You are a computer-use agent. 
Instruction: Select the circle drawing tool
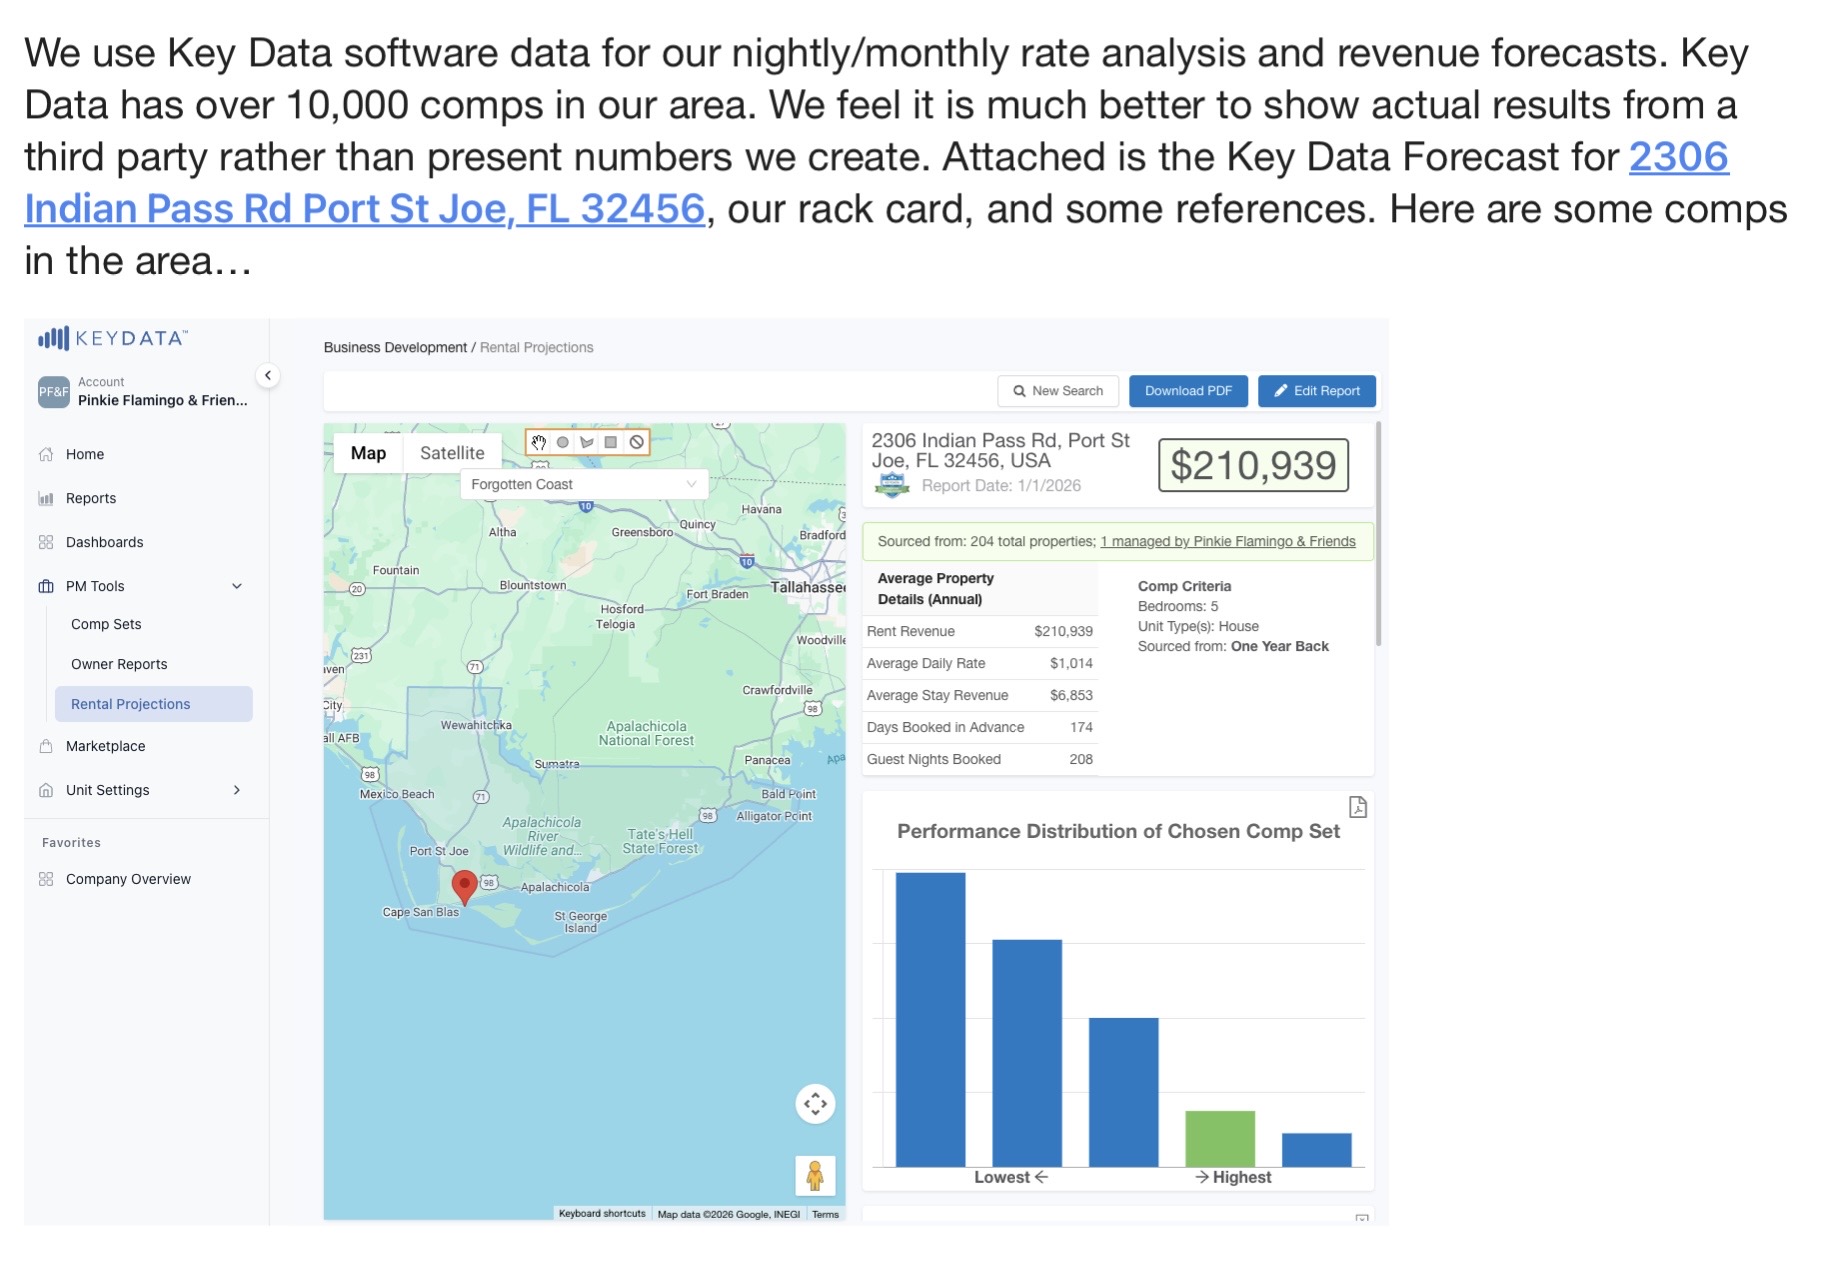coord(563,442)
